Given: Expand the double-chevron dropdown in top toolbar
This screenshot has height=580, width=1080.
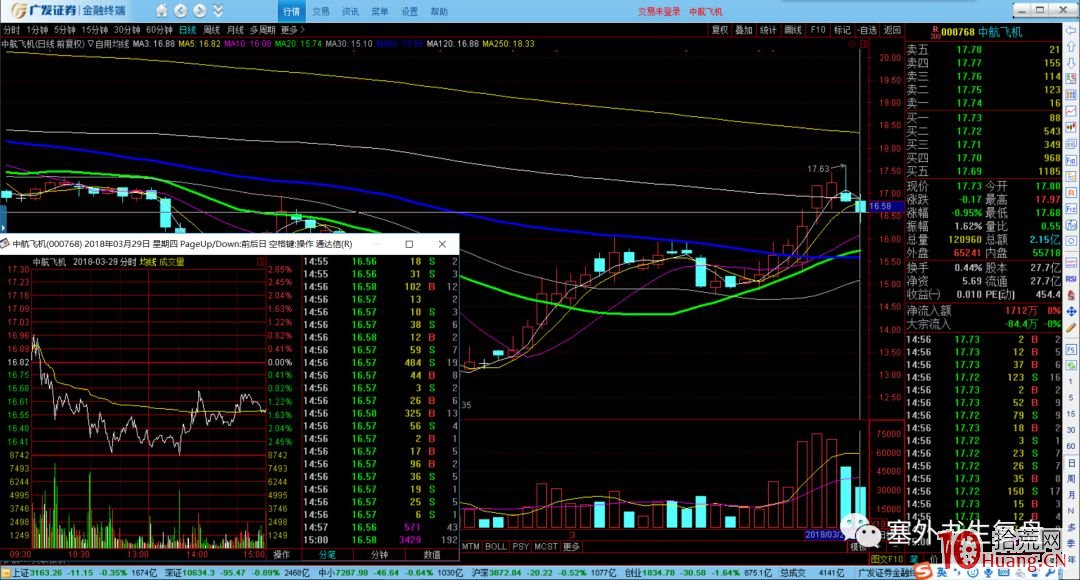Looking at the screenshot, I should pyautogui.click(x=218, y=10).
